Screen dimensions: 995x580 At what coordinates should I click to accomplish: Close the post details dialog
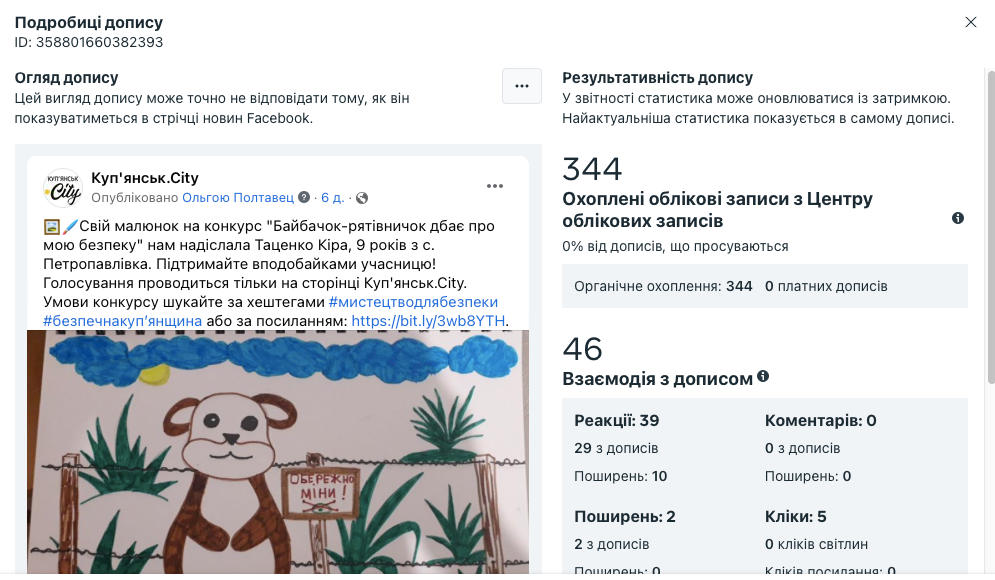[970, 22]
